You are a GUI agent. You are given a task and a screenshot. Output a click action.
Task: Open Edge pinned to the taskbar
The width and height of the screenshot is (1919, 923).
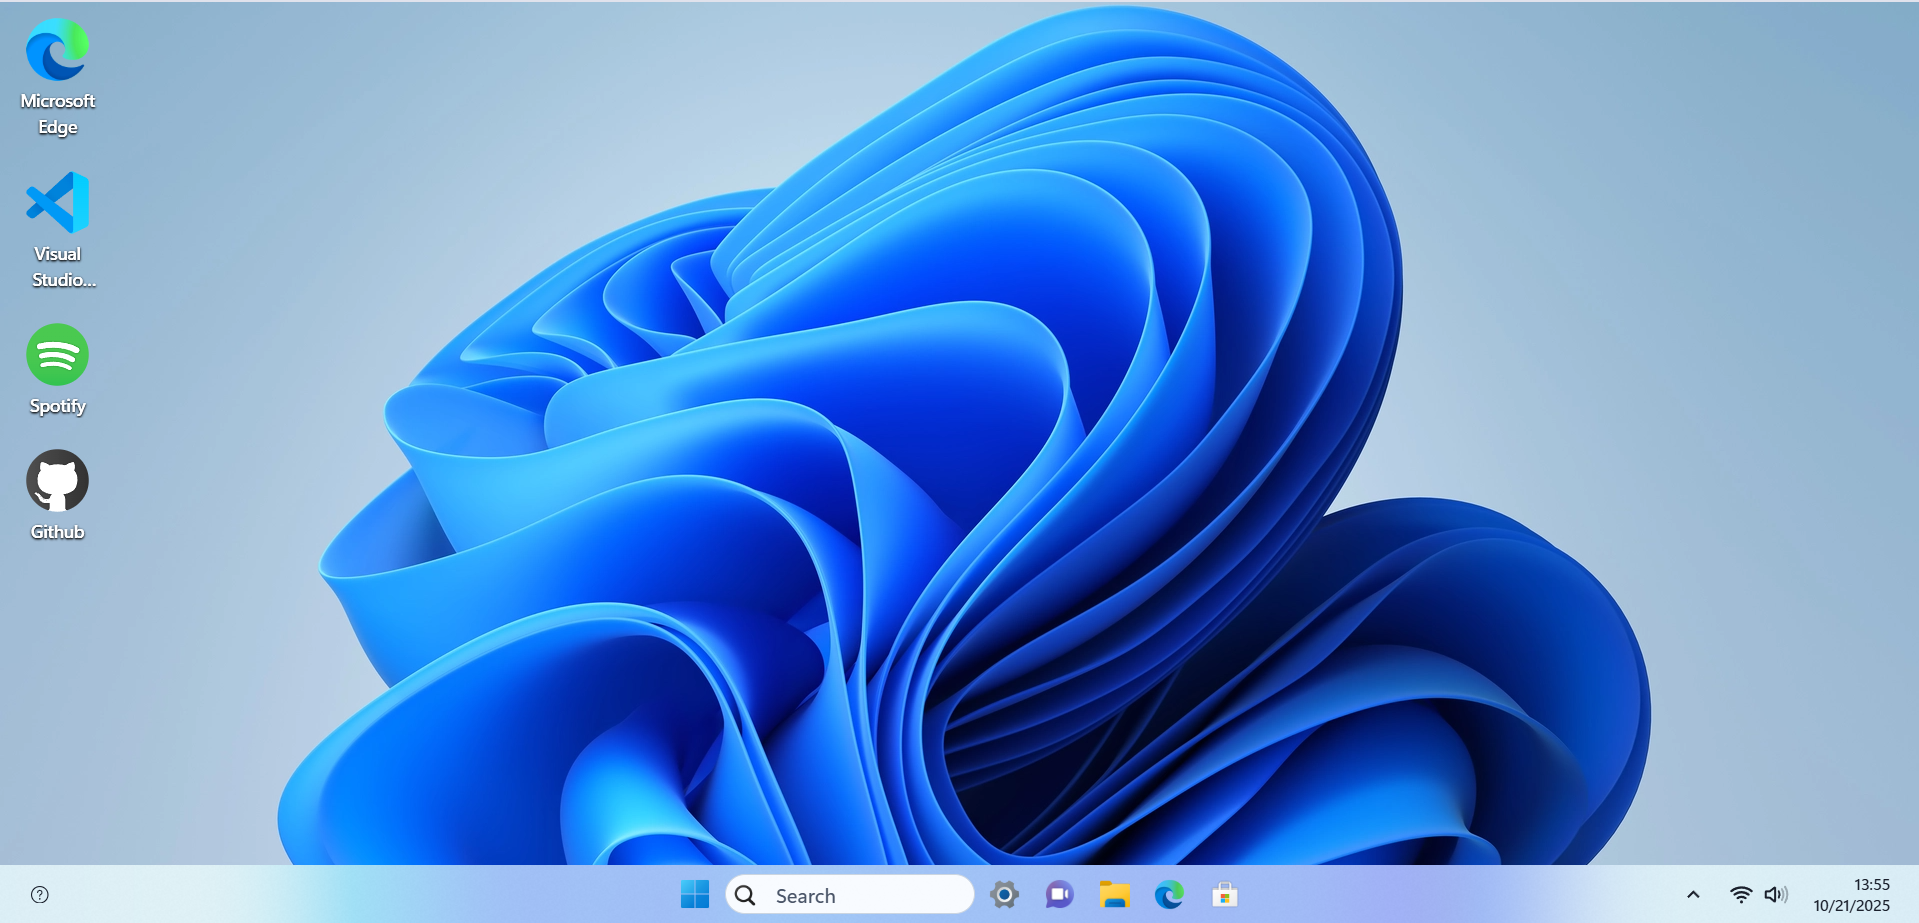point(1169,895)
